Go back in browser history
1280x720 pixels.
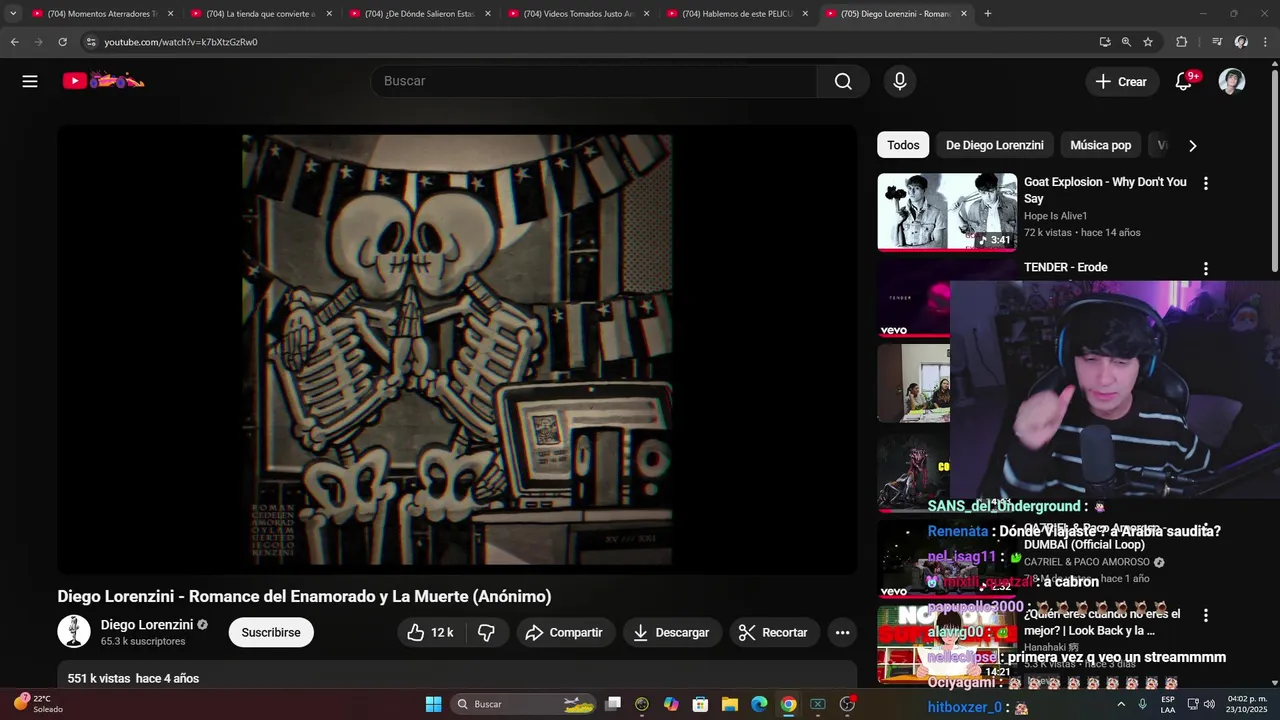[x=14, y=42]
